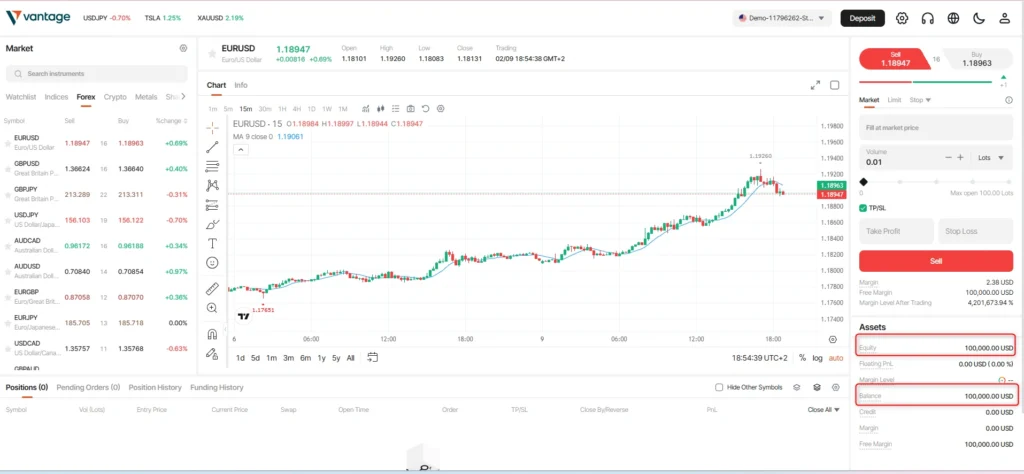Open the Pending Orders tab
This screenshot has height=474, width=1024.
[88, 387]
